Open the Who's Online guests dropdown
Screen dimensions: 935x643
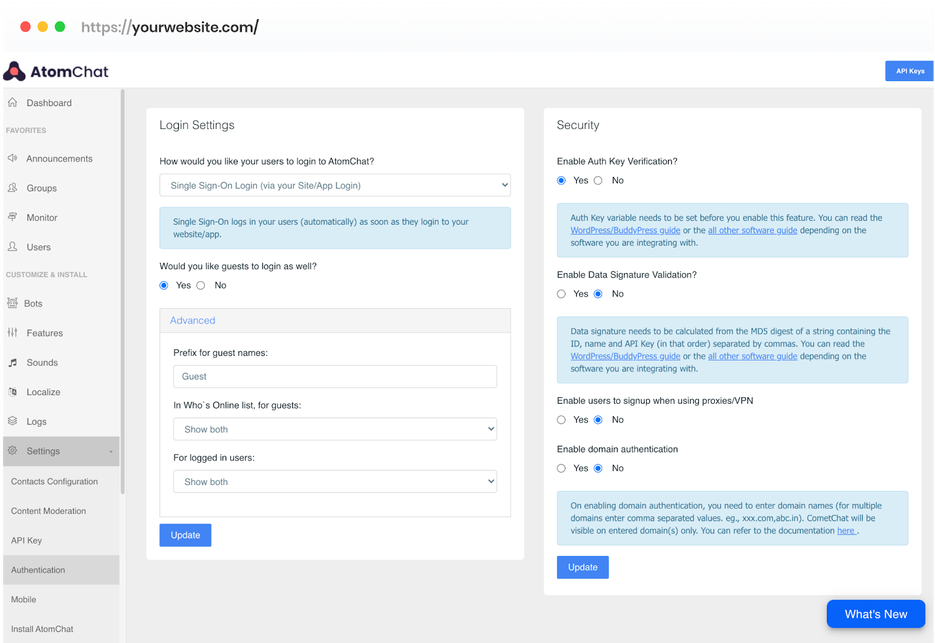click(x=335, y=428)
